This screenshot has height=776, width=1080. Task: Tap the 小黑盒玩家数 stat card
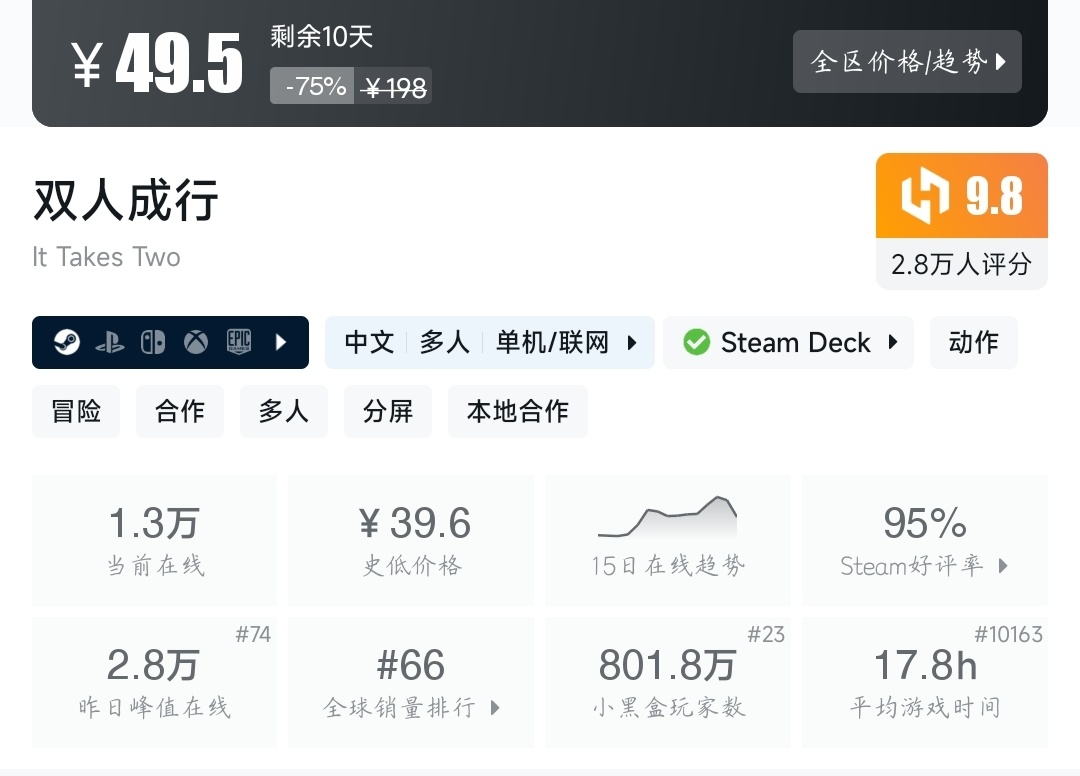coord(667,683)
